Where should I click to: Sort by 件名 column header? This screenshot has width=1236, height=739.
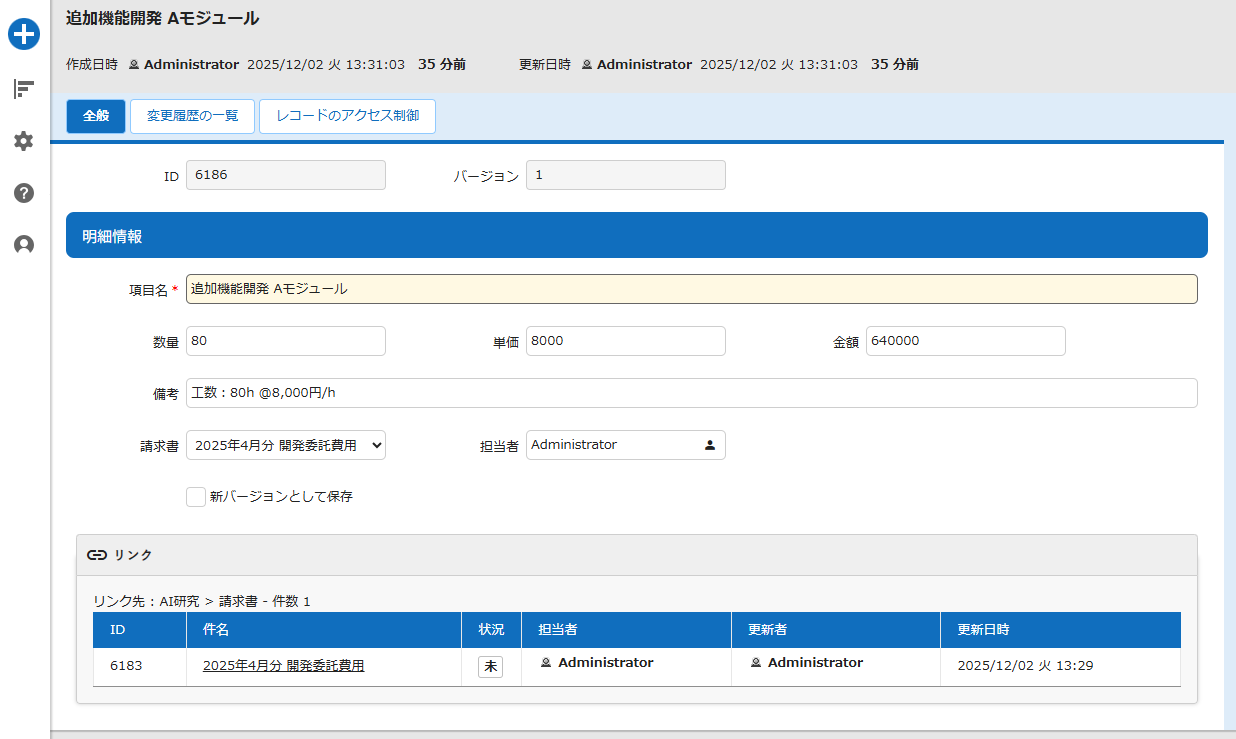tap(324, 630)
